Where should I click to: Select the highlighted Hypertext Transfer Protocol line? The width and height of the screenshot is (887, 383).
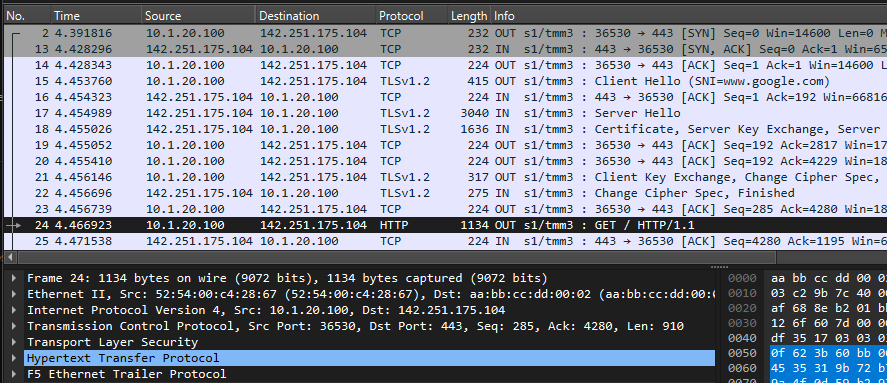(369, 358)
